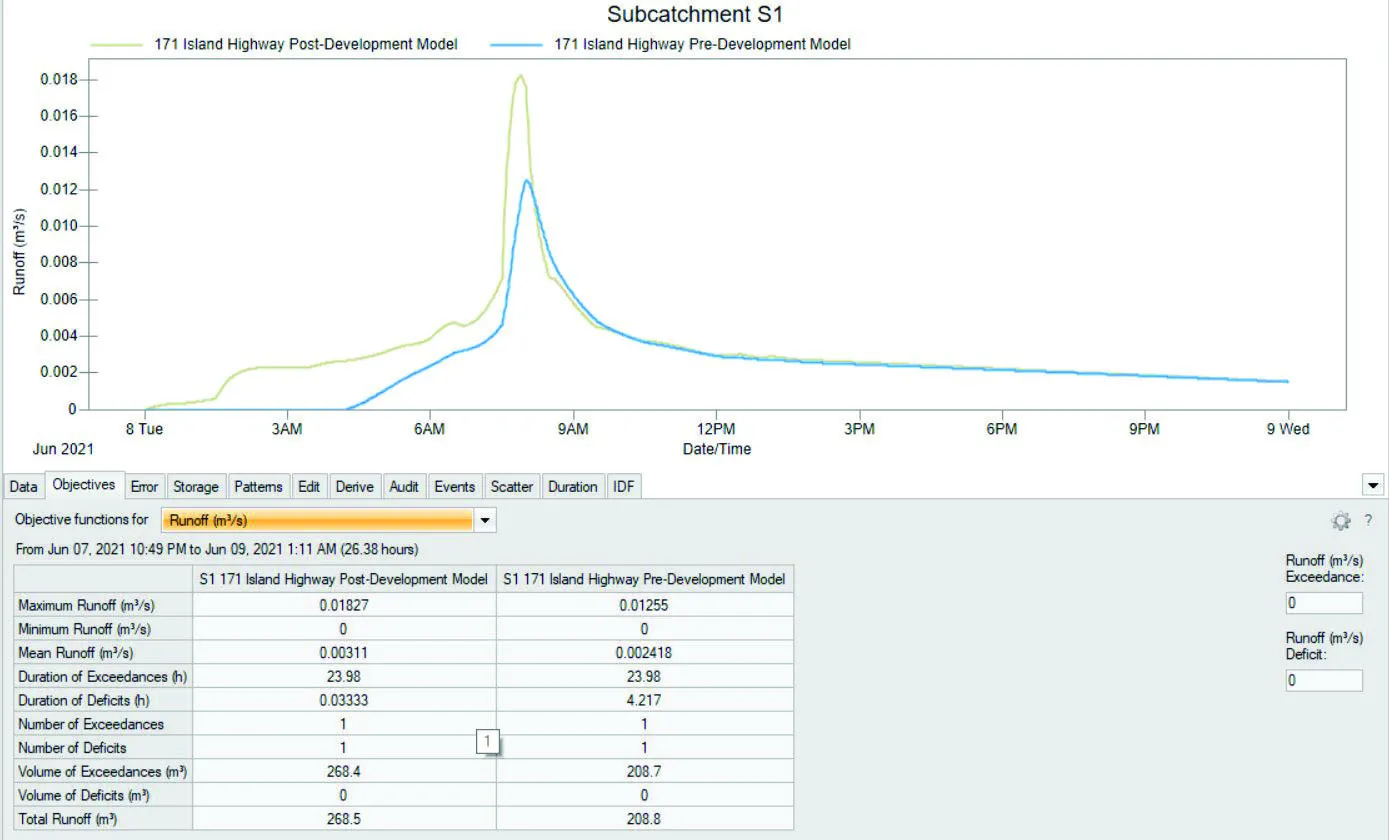Open the Edit tab
The height and width of the screenshot is (840, 1389).
pyautogui.click(x=309, y=487)
